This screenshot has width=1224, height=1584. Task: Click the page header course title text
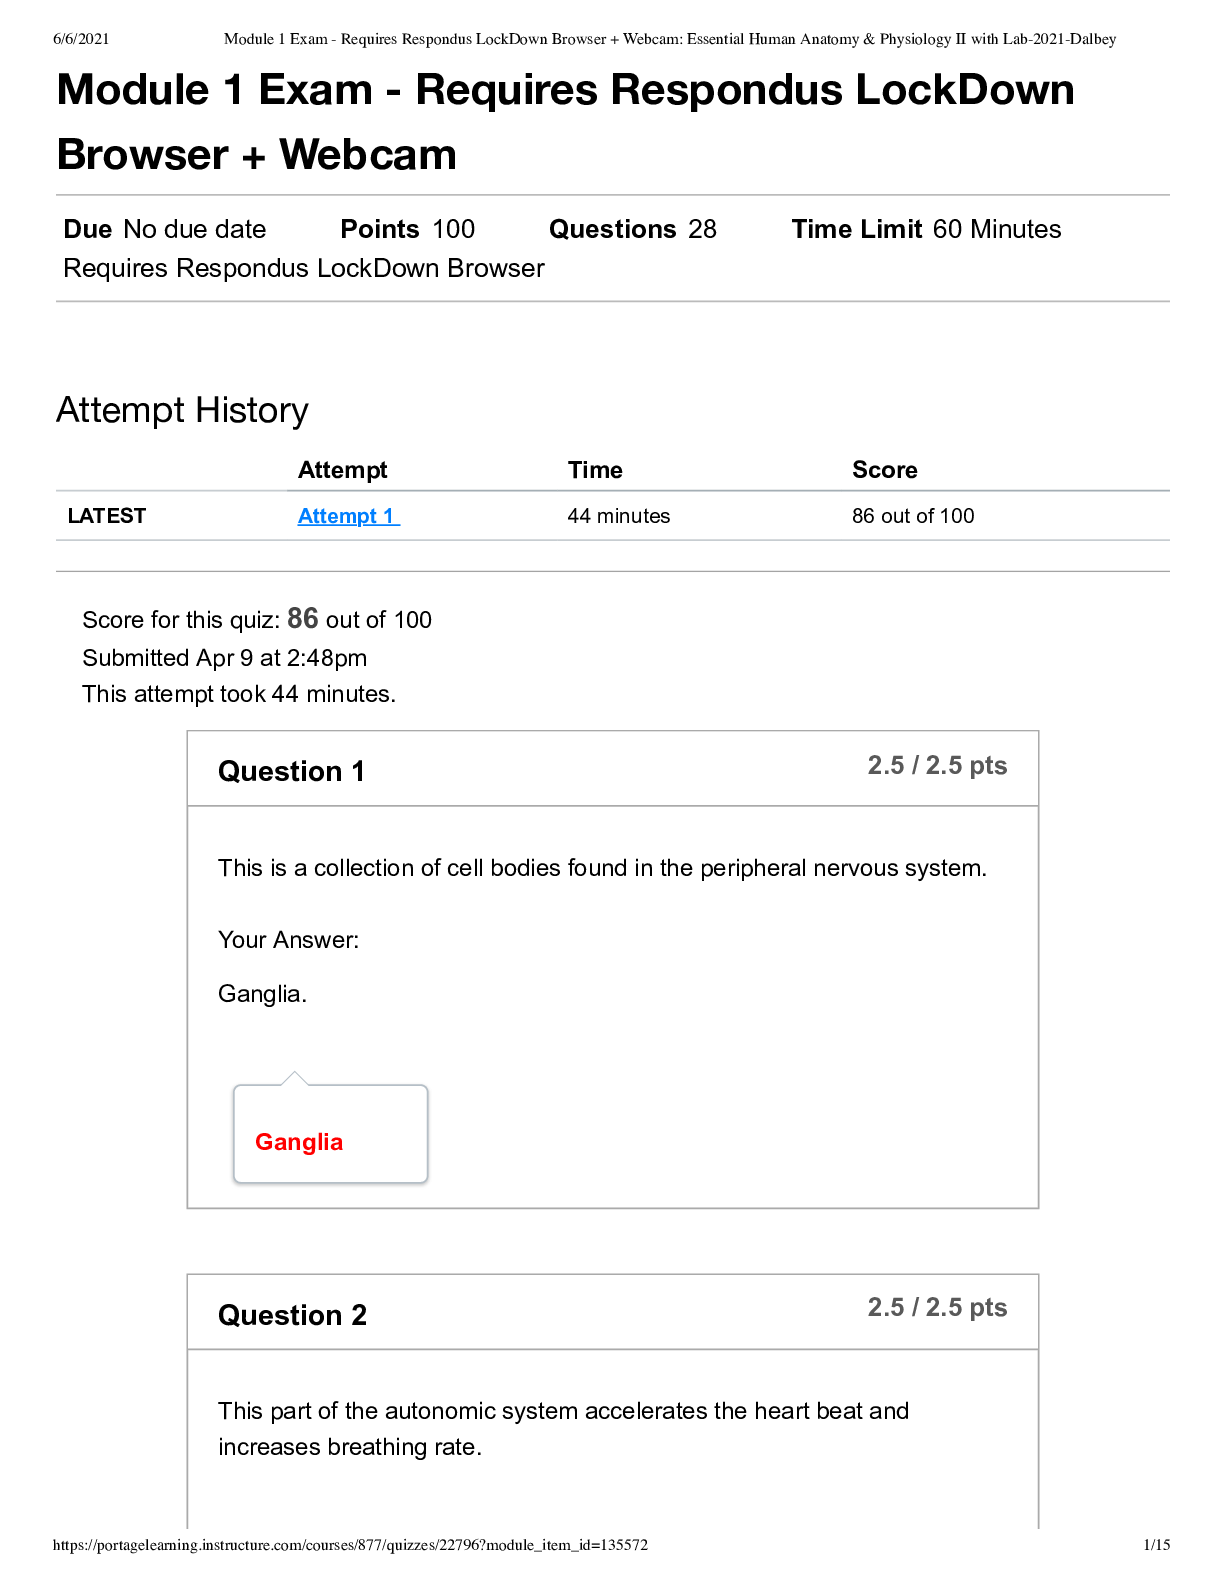click(670, 39)
